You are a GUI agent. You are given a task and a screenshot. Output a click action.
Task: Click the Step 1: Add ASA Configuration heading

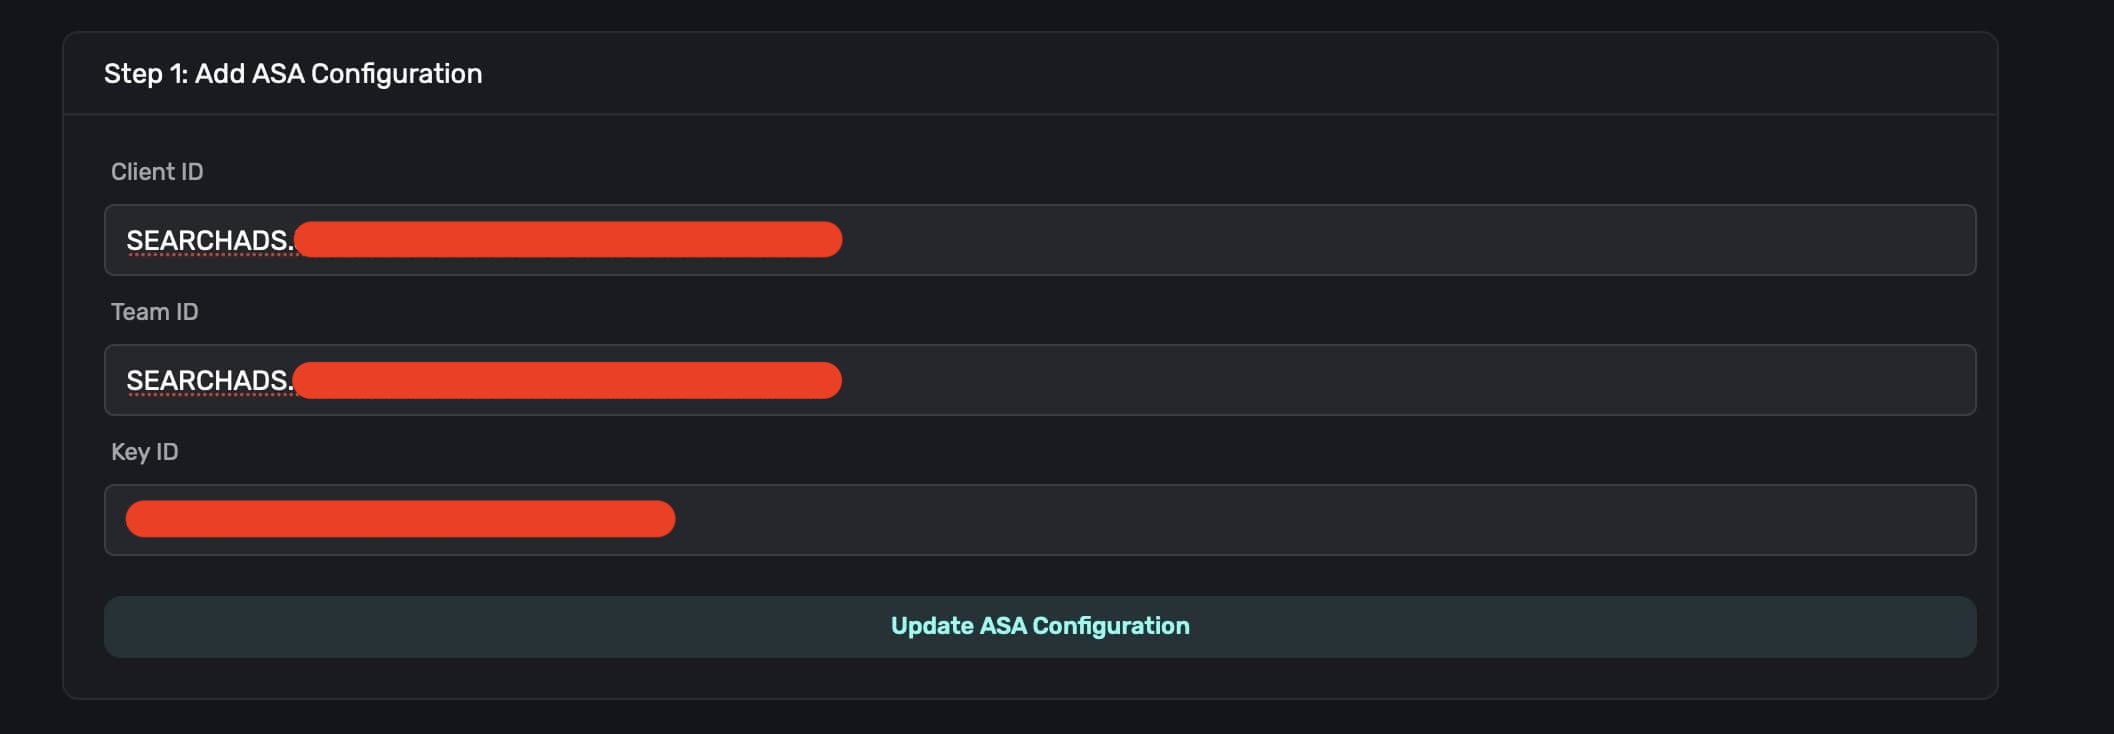point(293,74)
